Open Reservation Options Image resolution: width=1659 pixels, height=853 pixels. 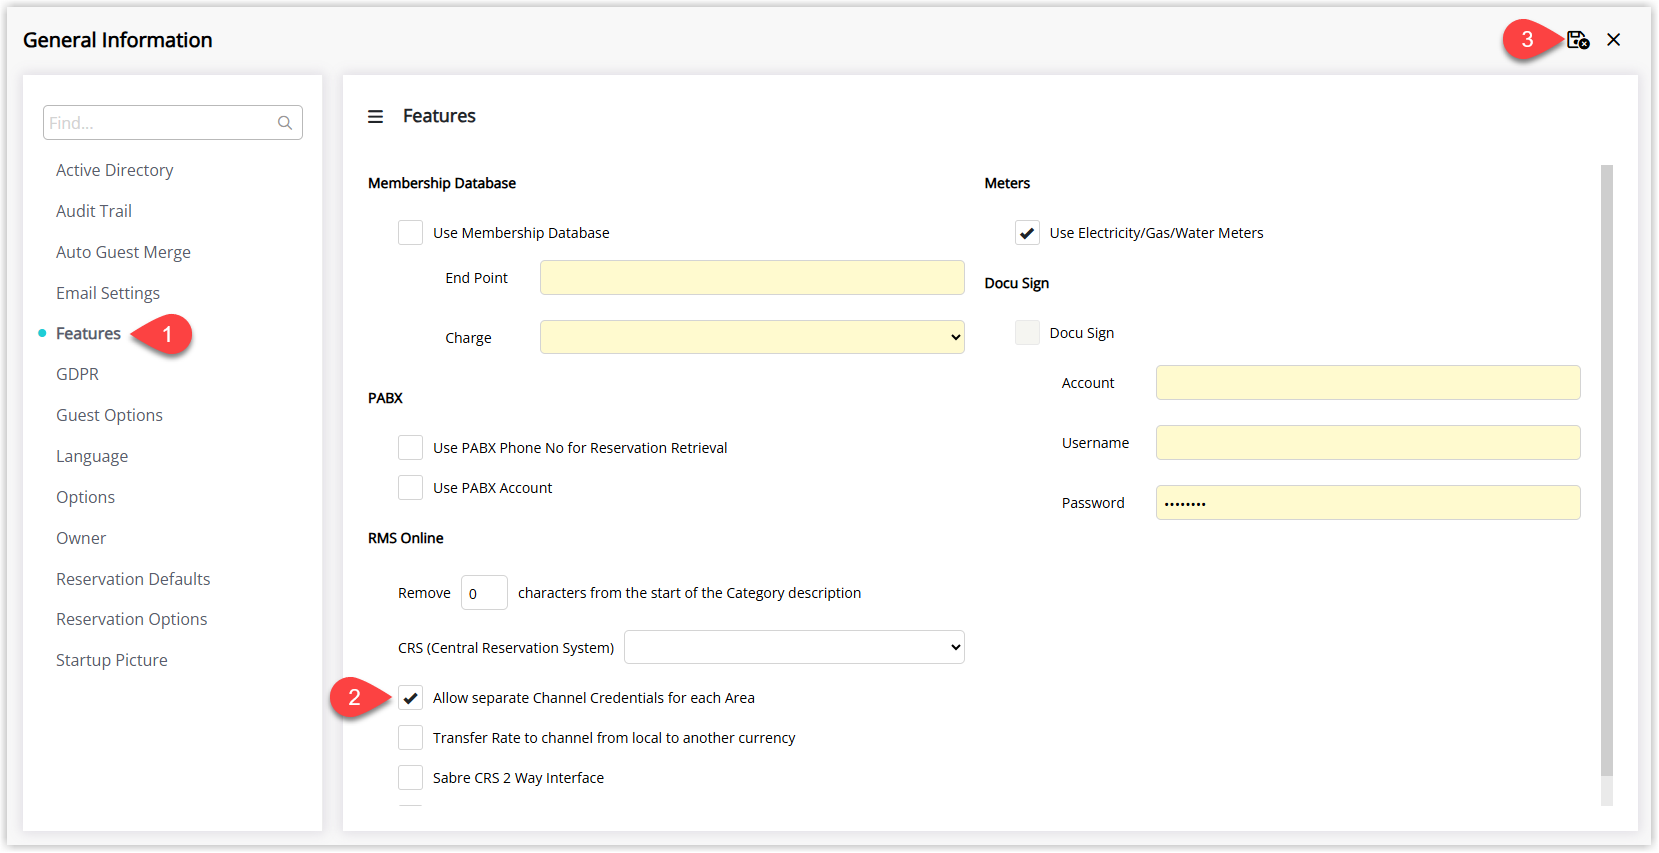click(132, 619)
